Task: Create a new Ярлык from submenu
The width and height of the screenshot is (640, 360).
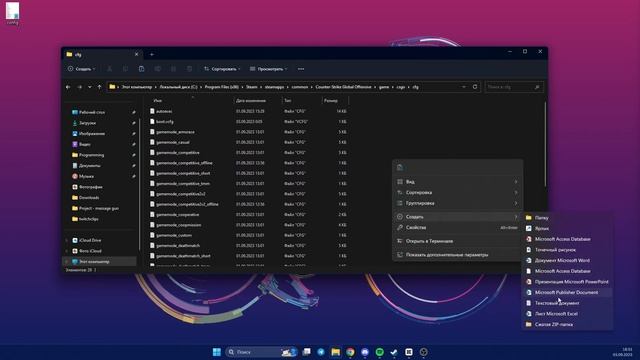Action: [568, 229]
